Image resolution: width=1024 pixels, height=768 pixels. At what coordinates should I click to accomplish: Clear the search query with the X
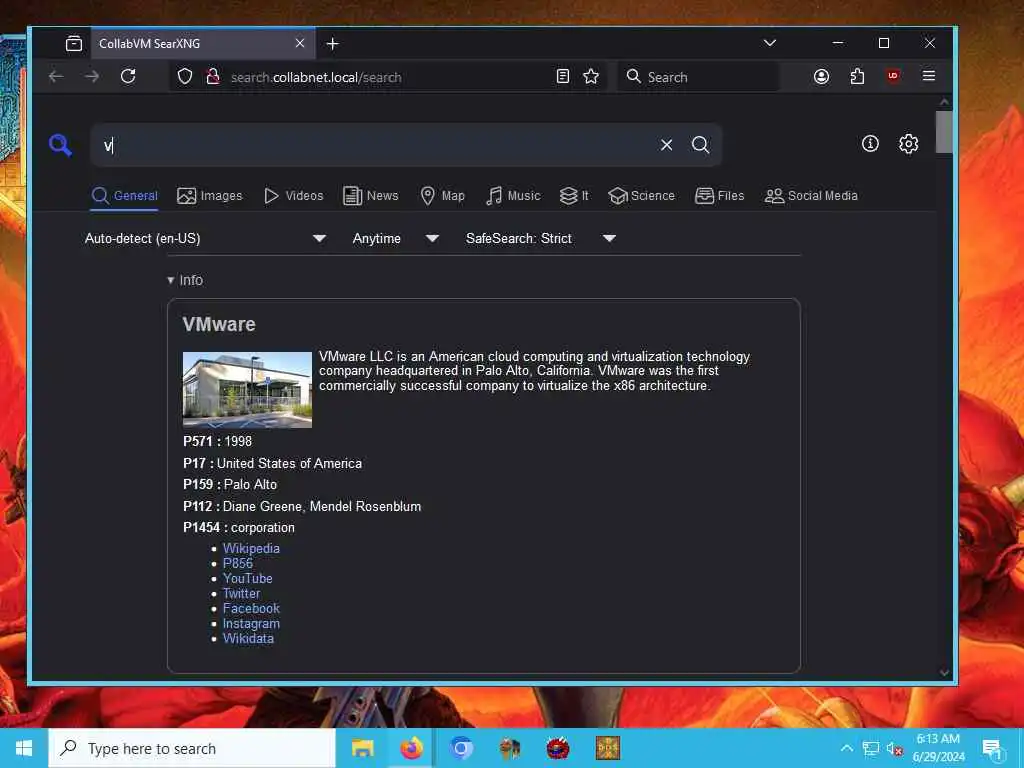tap(666, 145)
